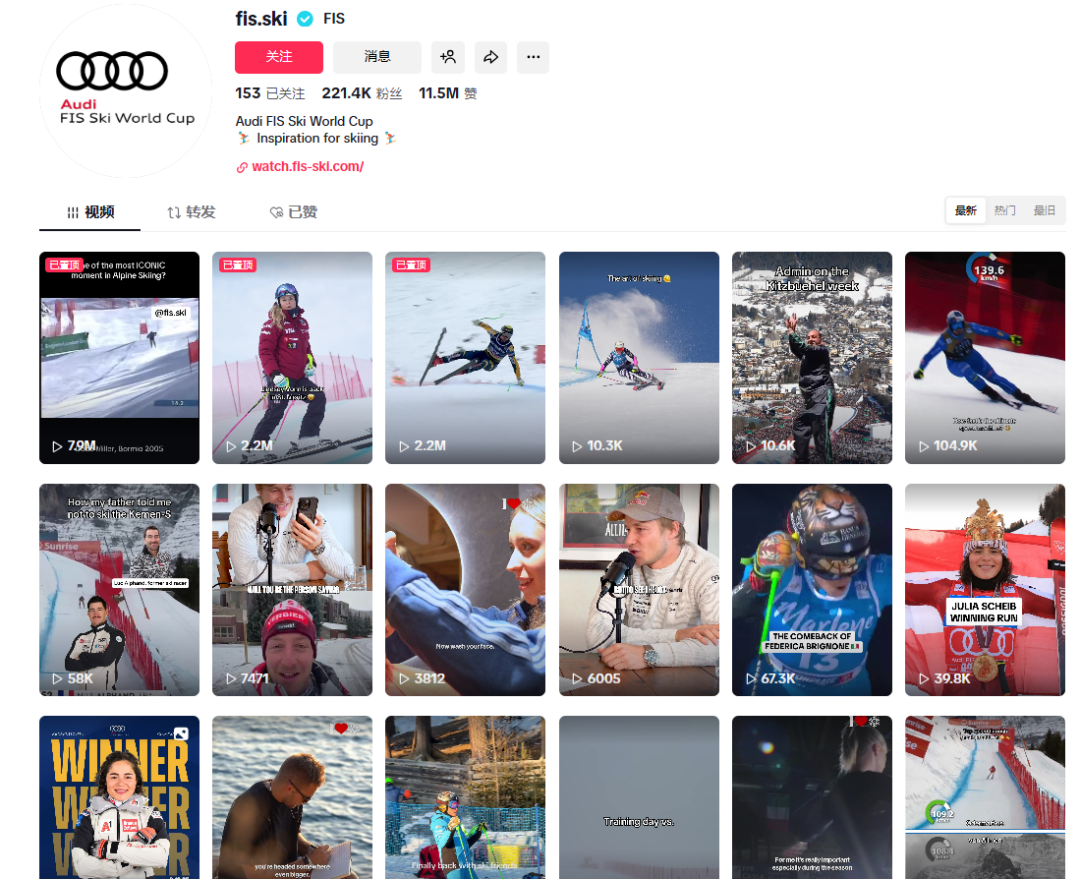Image resolution: width=1080 pixels, height=879 pixels.
Task: View the 221.4K 粉丝 followers list
Action: (361, 93)
